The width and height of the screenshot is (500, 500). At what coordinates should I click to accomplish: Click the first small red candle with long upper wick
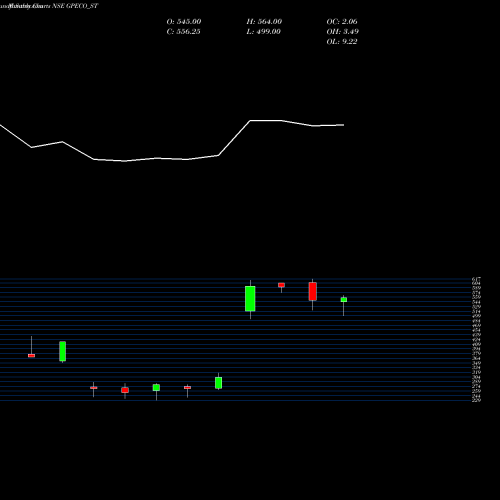click(31, 356)
